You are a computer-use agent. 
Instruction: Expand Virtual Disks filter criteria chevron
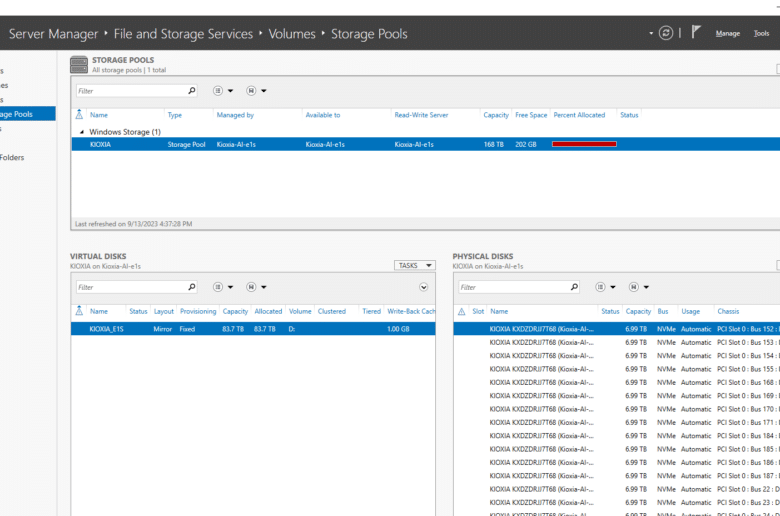(x=423, y=287)
